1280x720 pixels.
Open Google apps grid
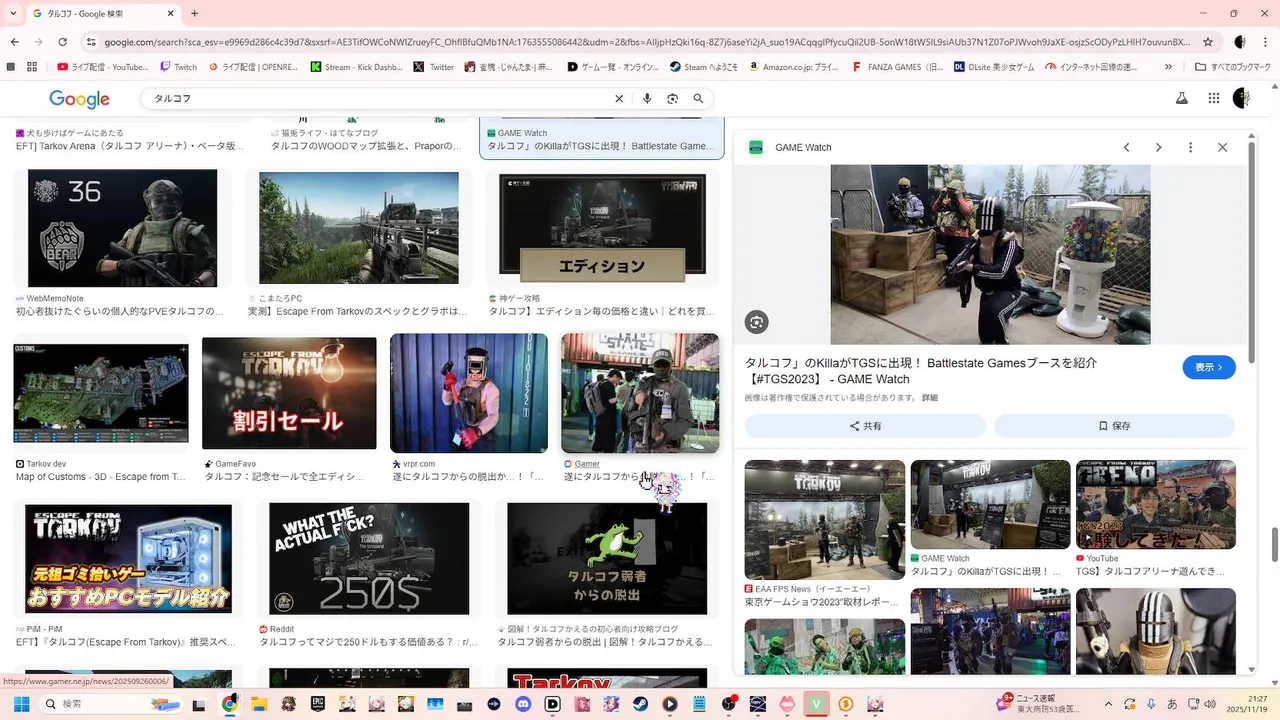[x=1214, y=98]
